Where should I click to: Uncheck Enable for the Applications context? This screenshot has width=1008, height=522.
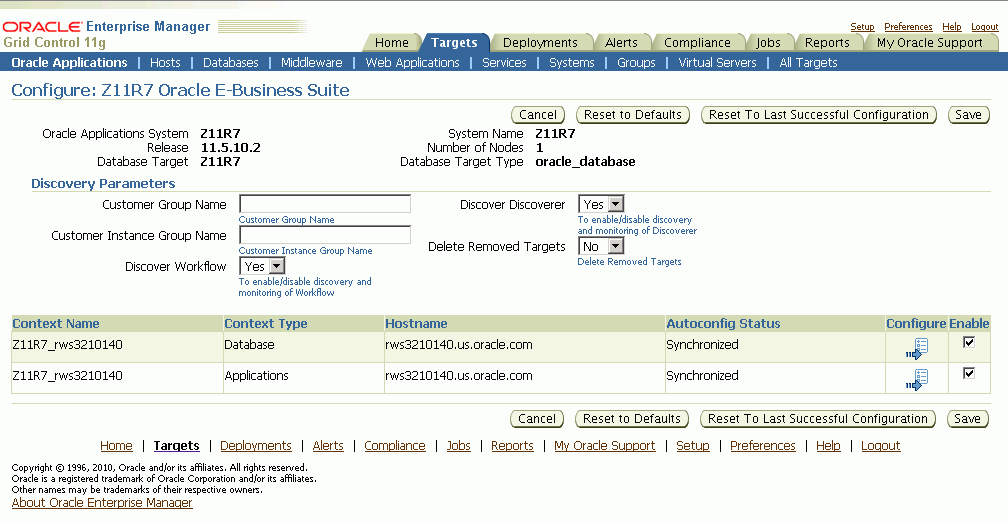[x=969, y=373]
